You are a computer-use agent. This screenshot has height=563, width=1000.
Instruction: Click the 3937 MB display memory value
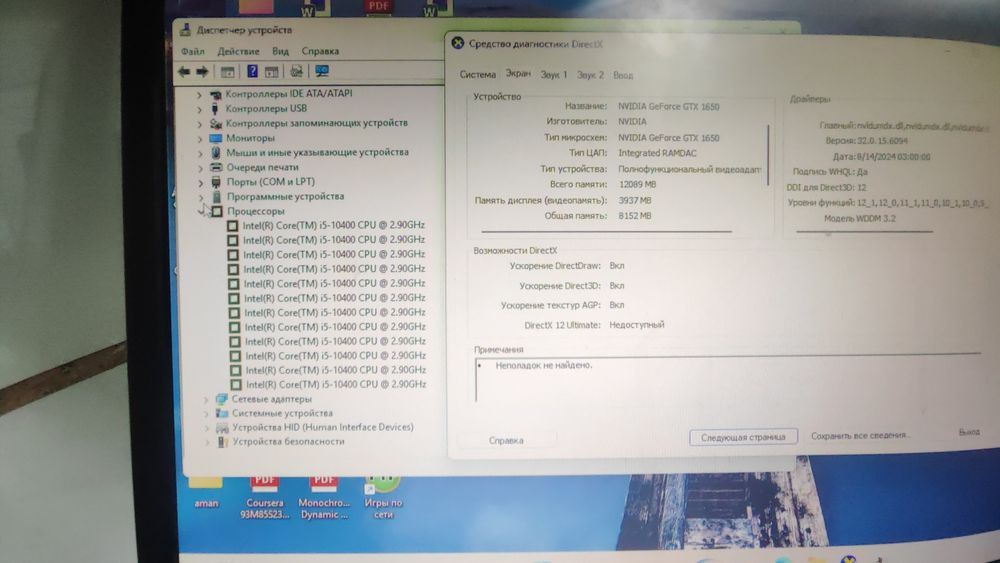click(635, 200)
